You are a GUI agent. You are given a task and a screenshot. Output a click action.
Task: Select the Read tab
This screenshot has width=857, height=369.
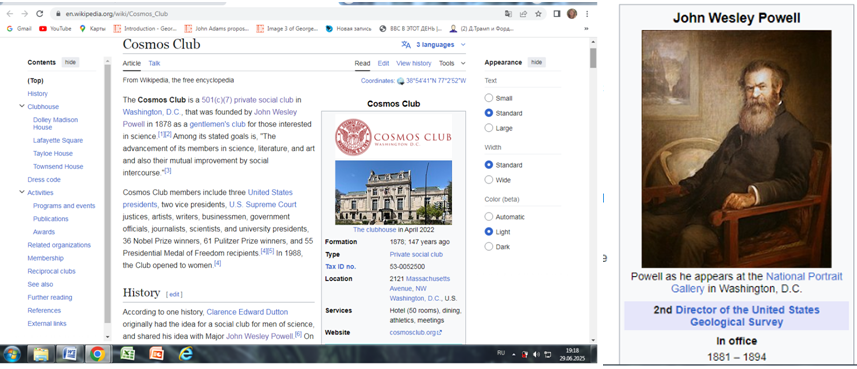tap(362, 63)
